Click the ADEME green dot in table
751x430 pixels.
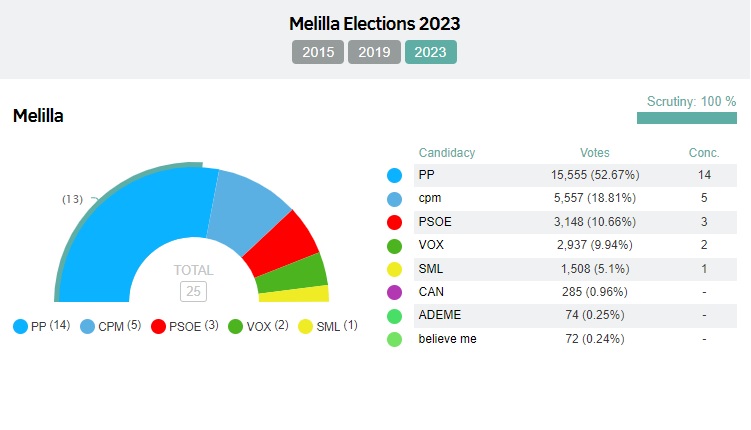click(394, 316)
